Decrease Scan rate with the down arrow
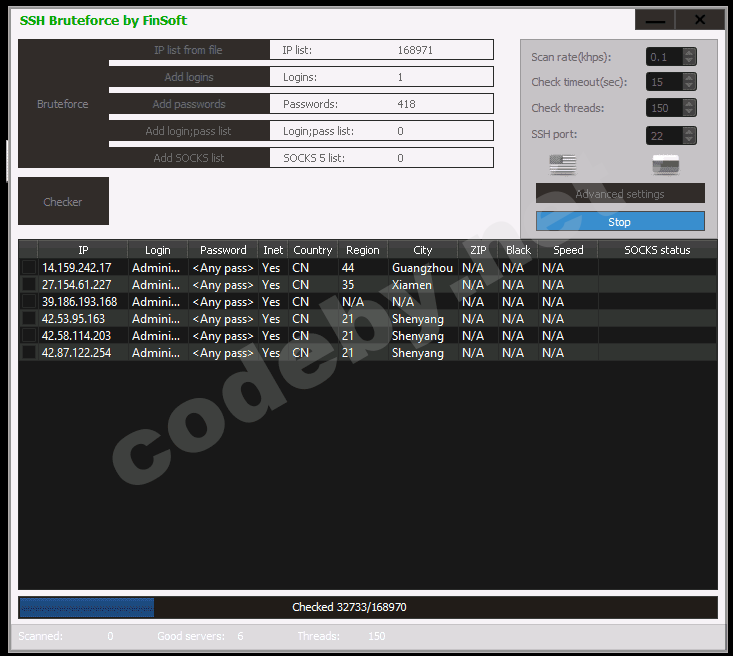This screenshot has height=656, width=733. [x=689, y=61]
